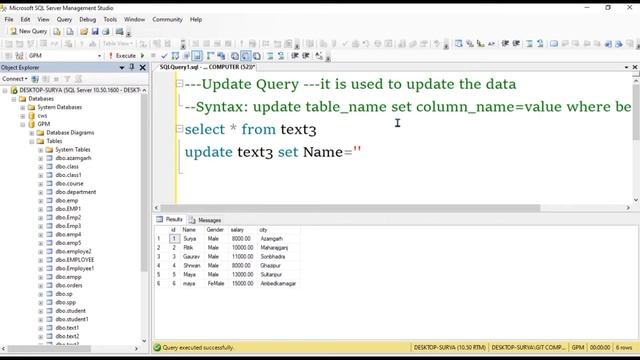
Task: Open the Edit menu
Action: tap(25, 19)
